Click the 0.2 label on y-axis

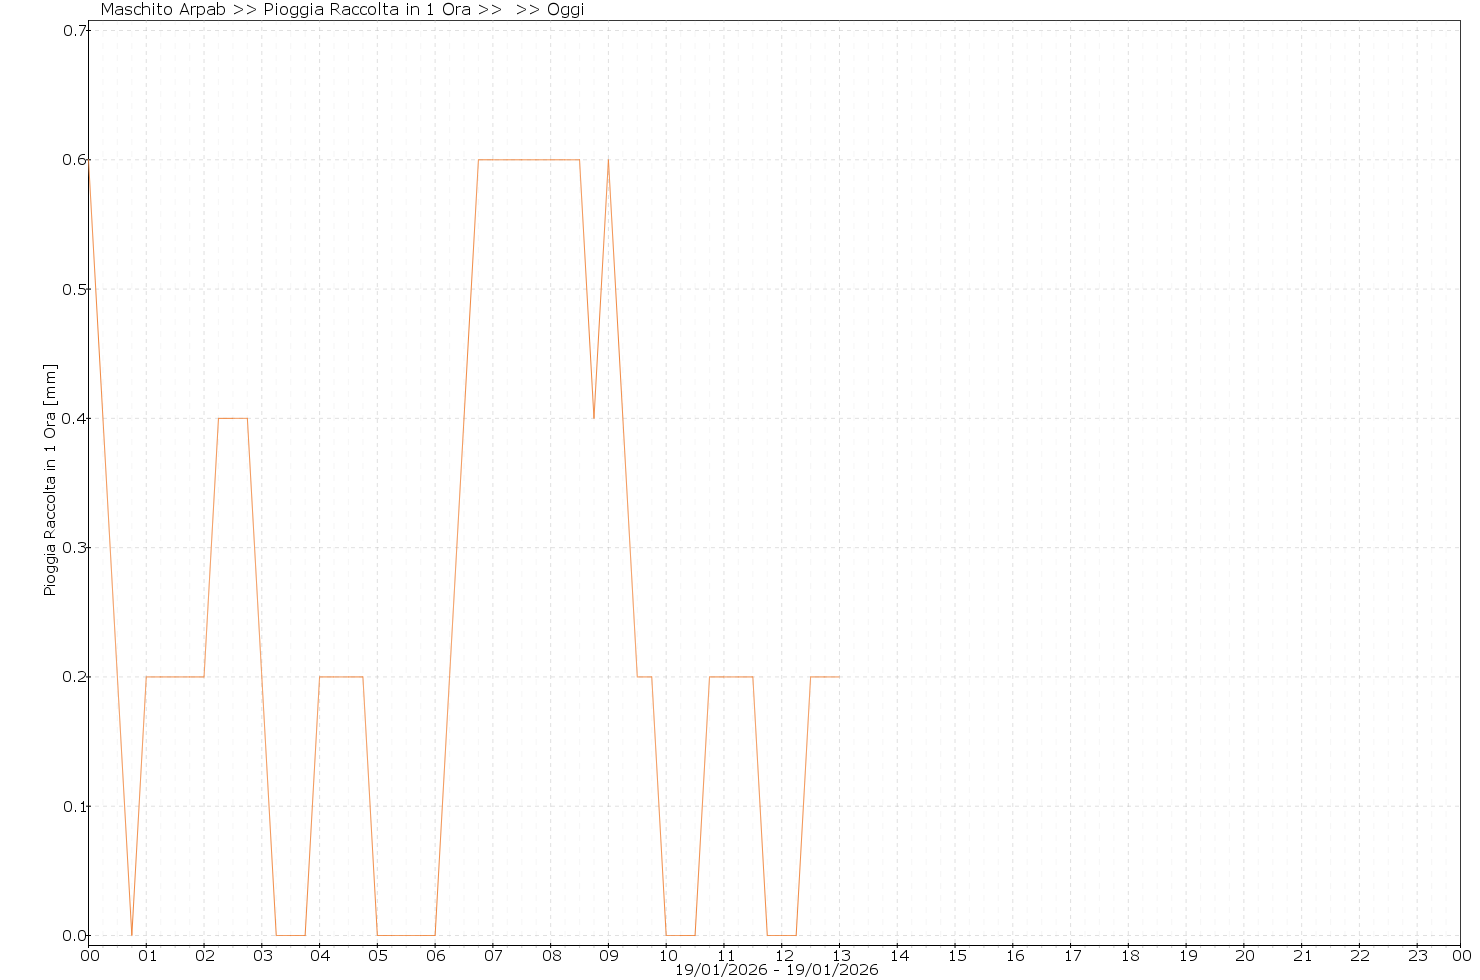point(75,677)
